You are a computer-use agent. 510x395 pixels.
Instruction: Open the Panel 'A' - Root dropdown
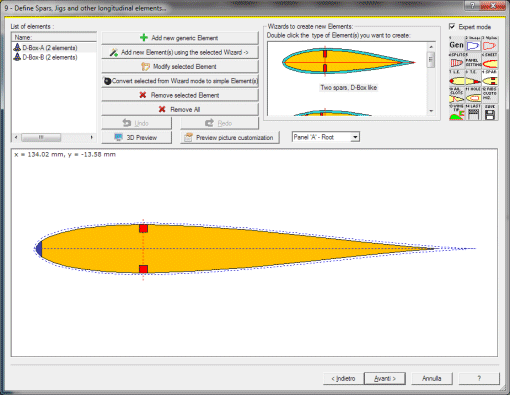point(326,137)
